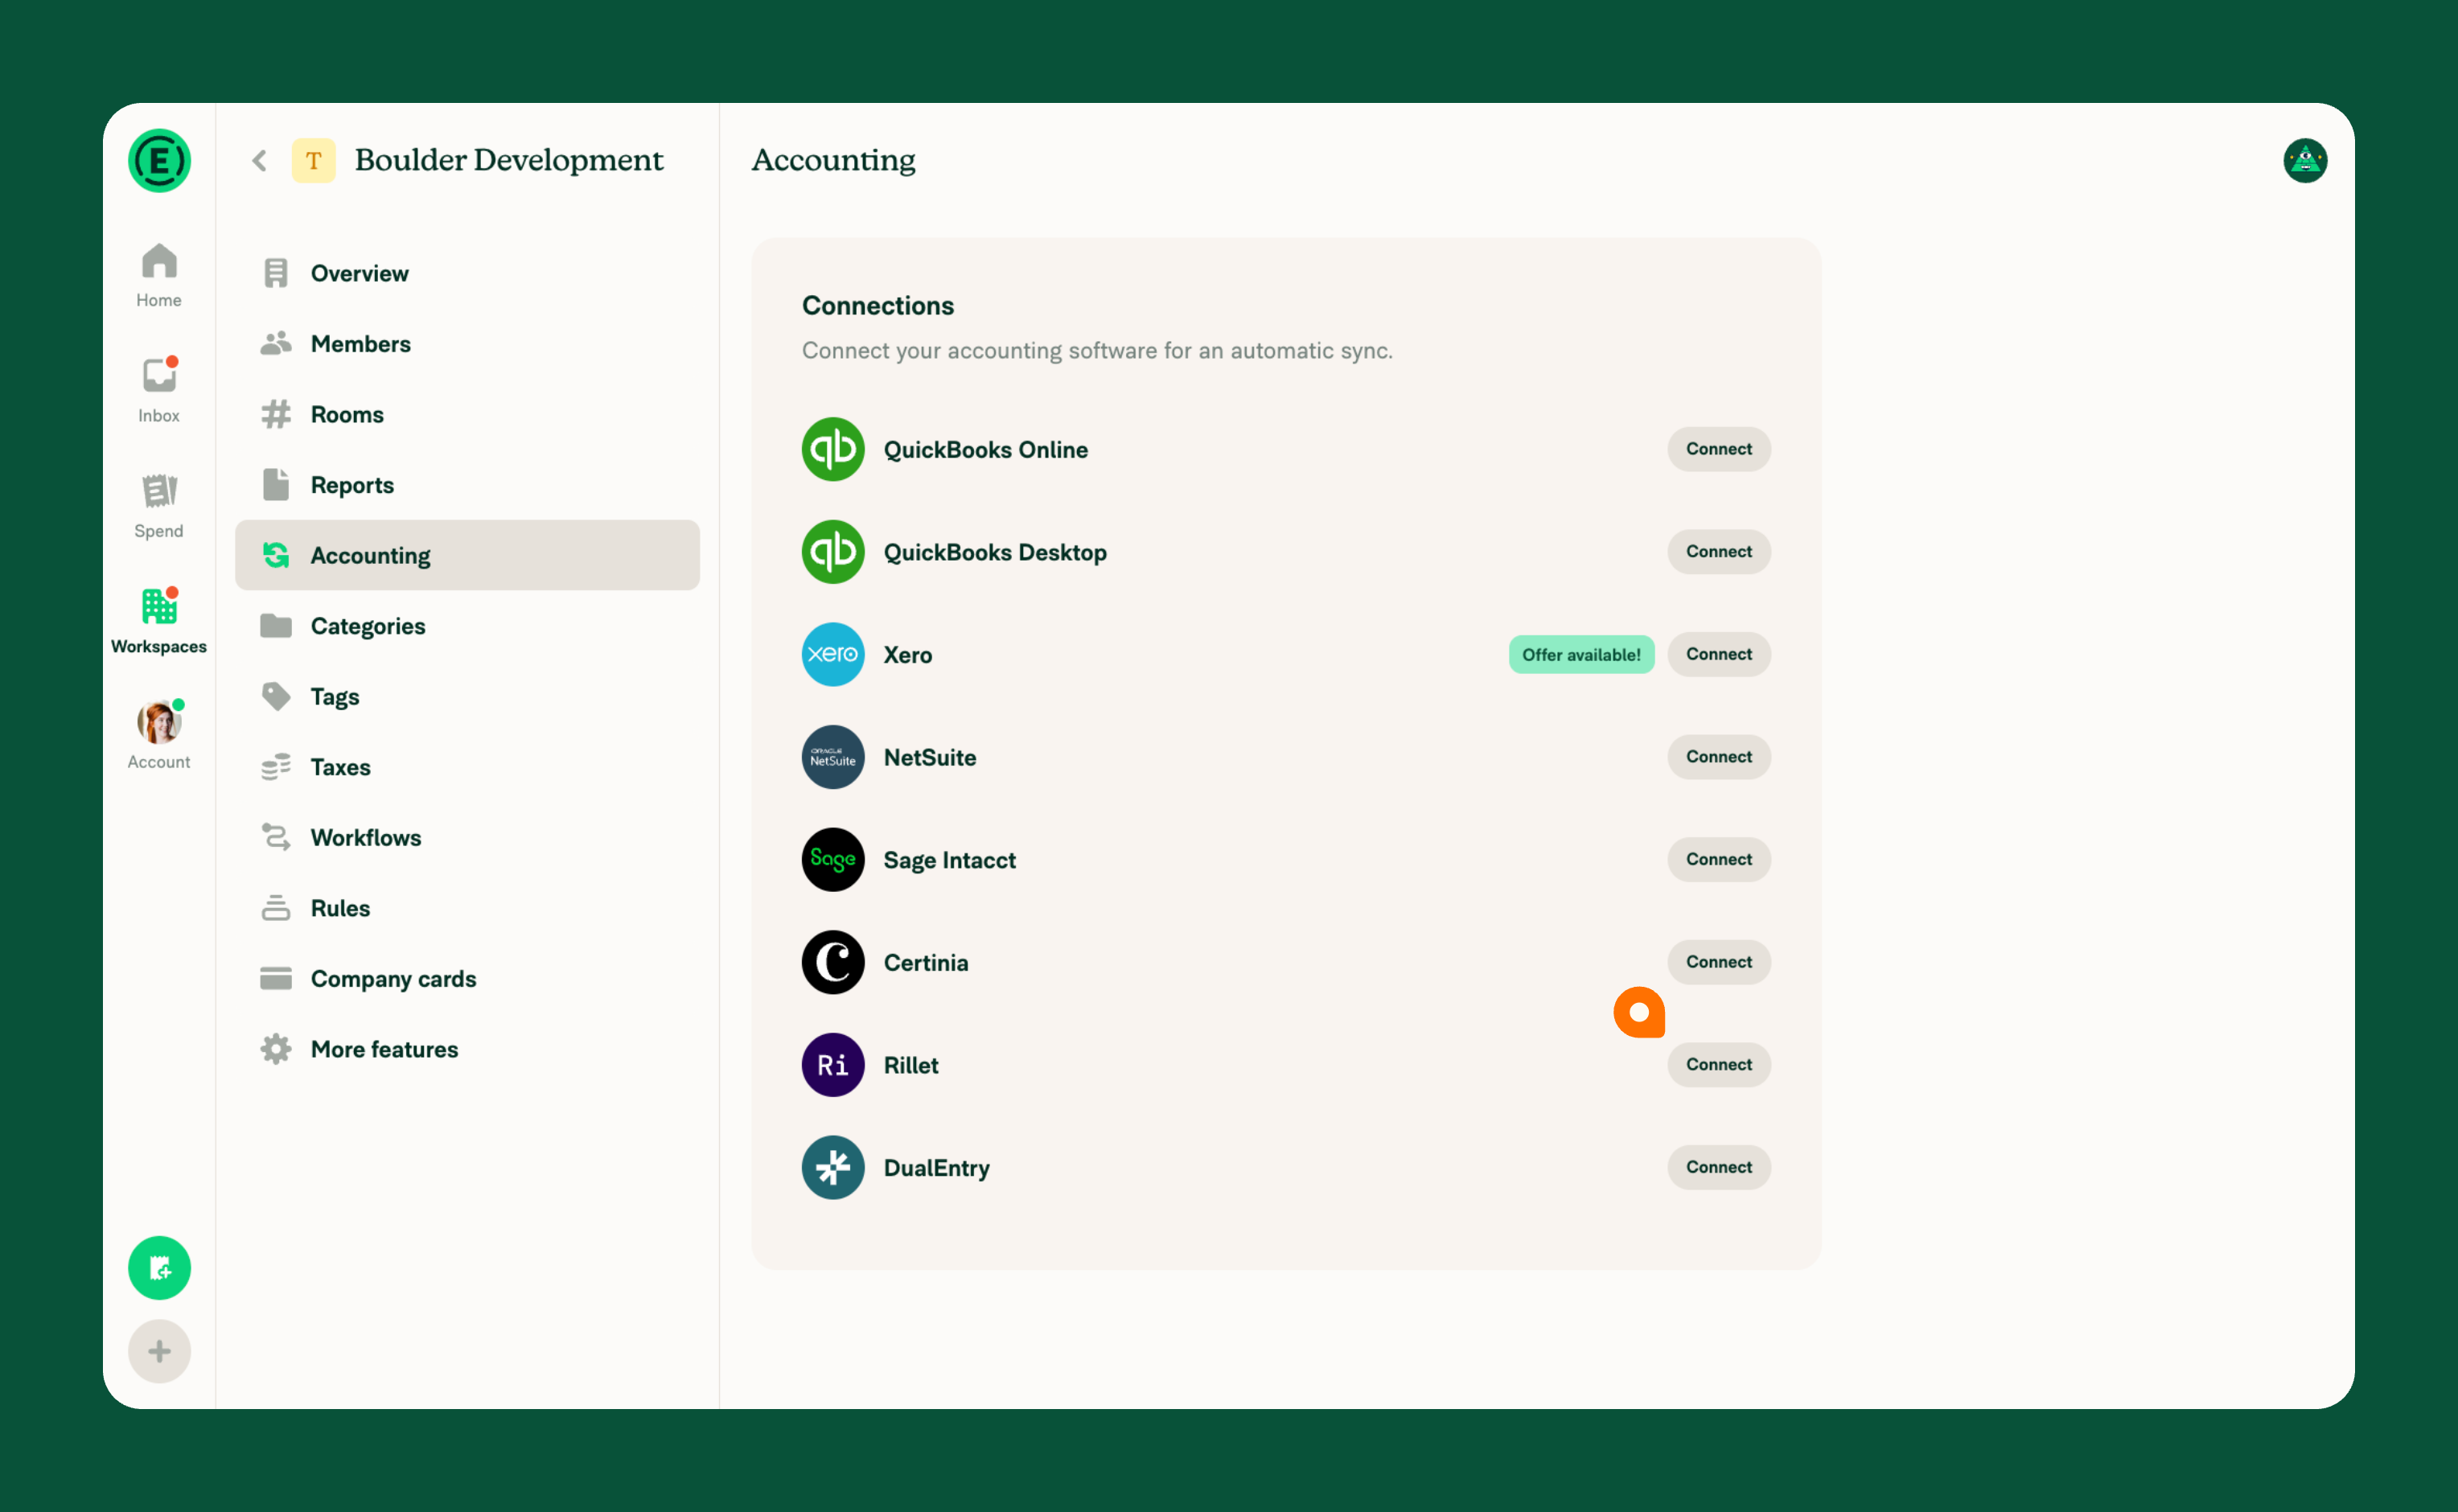Screen dimensions: 2458x1512
Task: Go to Home in left rail
Action: coord(159,275)
